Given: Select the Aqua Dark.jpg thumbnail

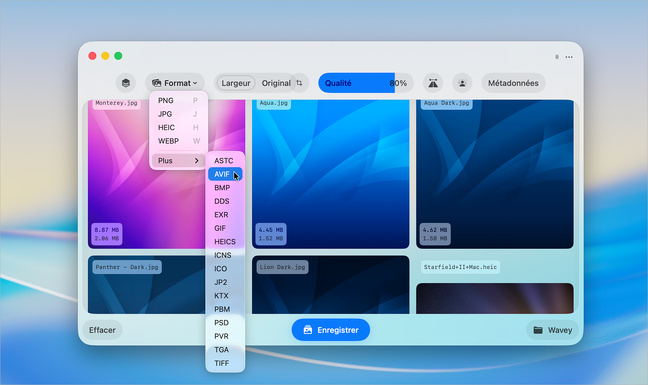Looking at the screenshot, I should point(495,174).
